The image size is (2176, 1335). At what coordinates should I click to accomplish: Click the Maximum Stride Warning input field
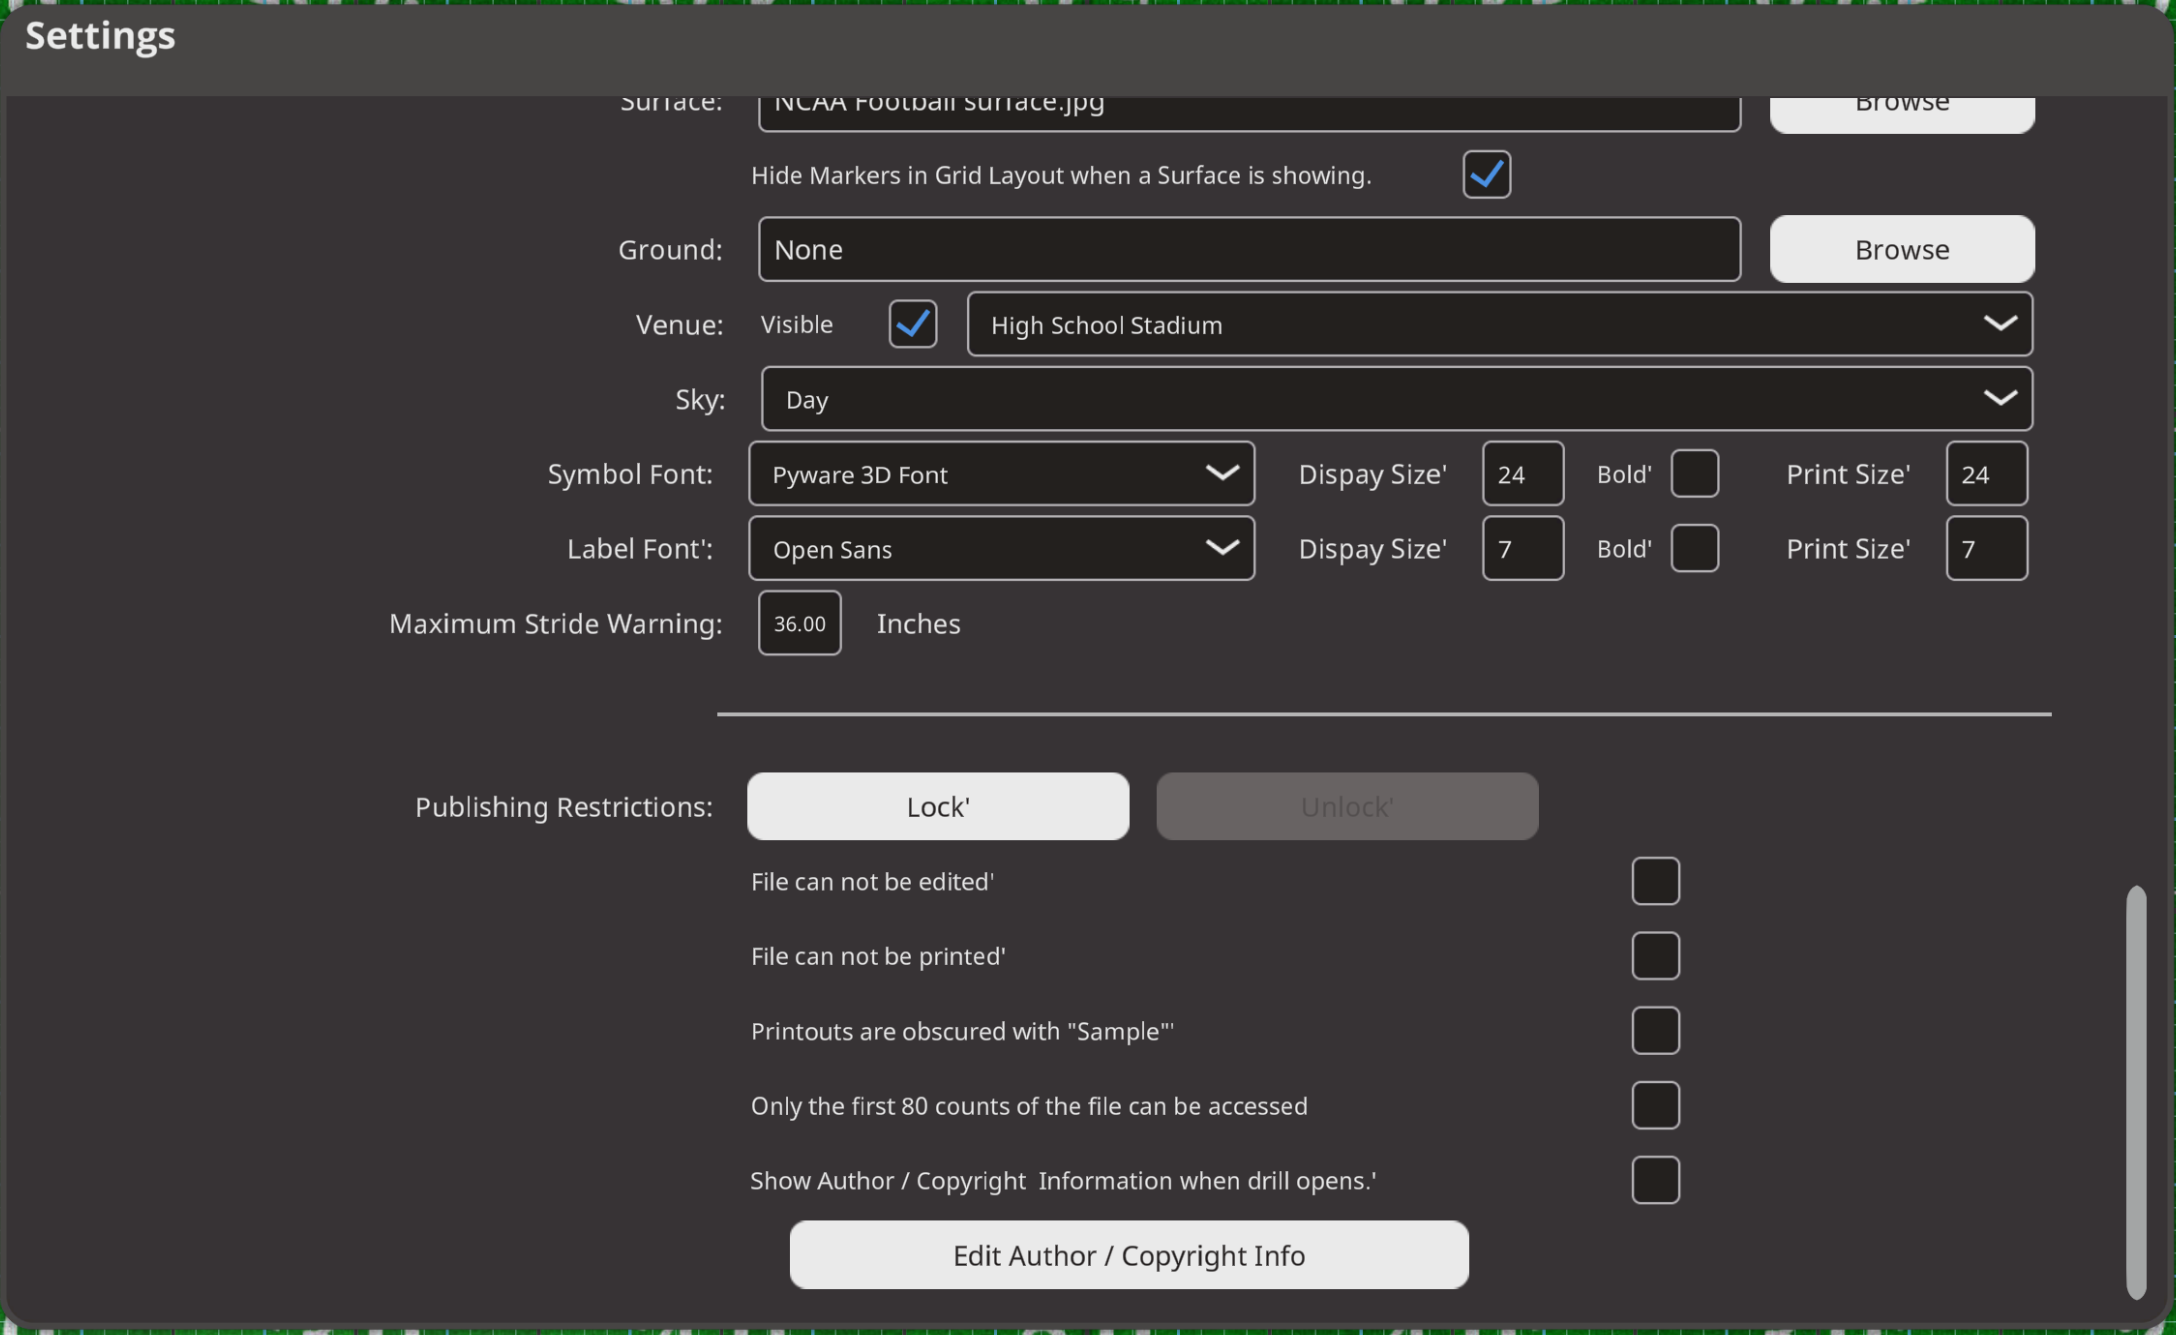coord(799,624)
